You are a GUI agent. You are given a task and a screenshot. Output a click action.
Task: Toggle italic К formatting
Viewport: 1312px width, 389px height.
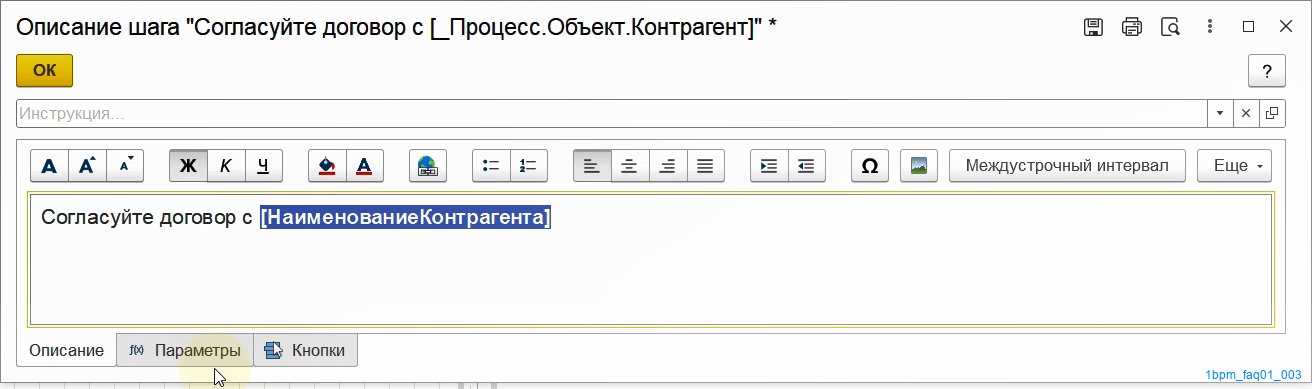tap(226, 166)
